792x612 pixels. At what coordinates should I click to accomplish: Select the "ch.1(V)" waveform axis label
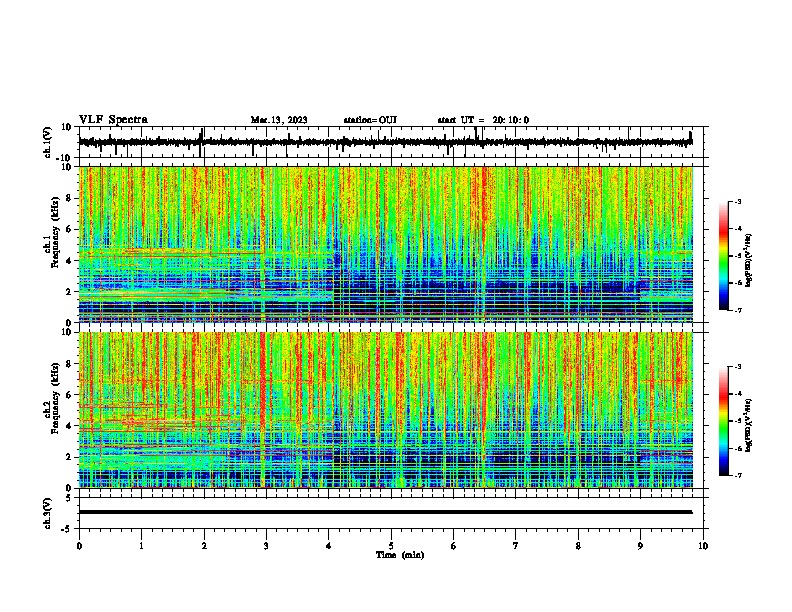48,142
